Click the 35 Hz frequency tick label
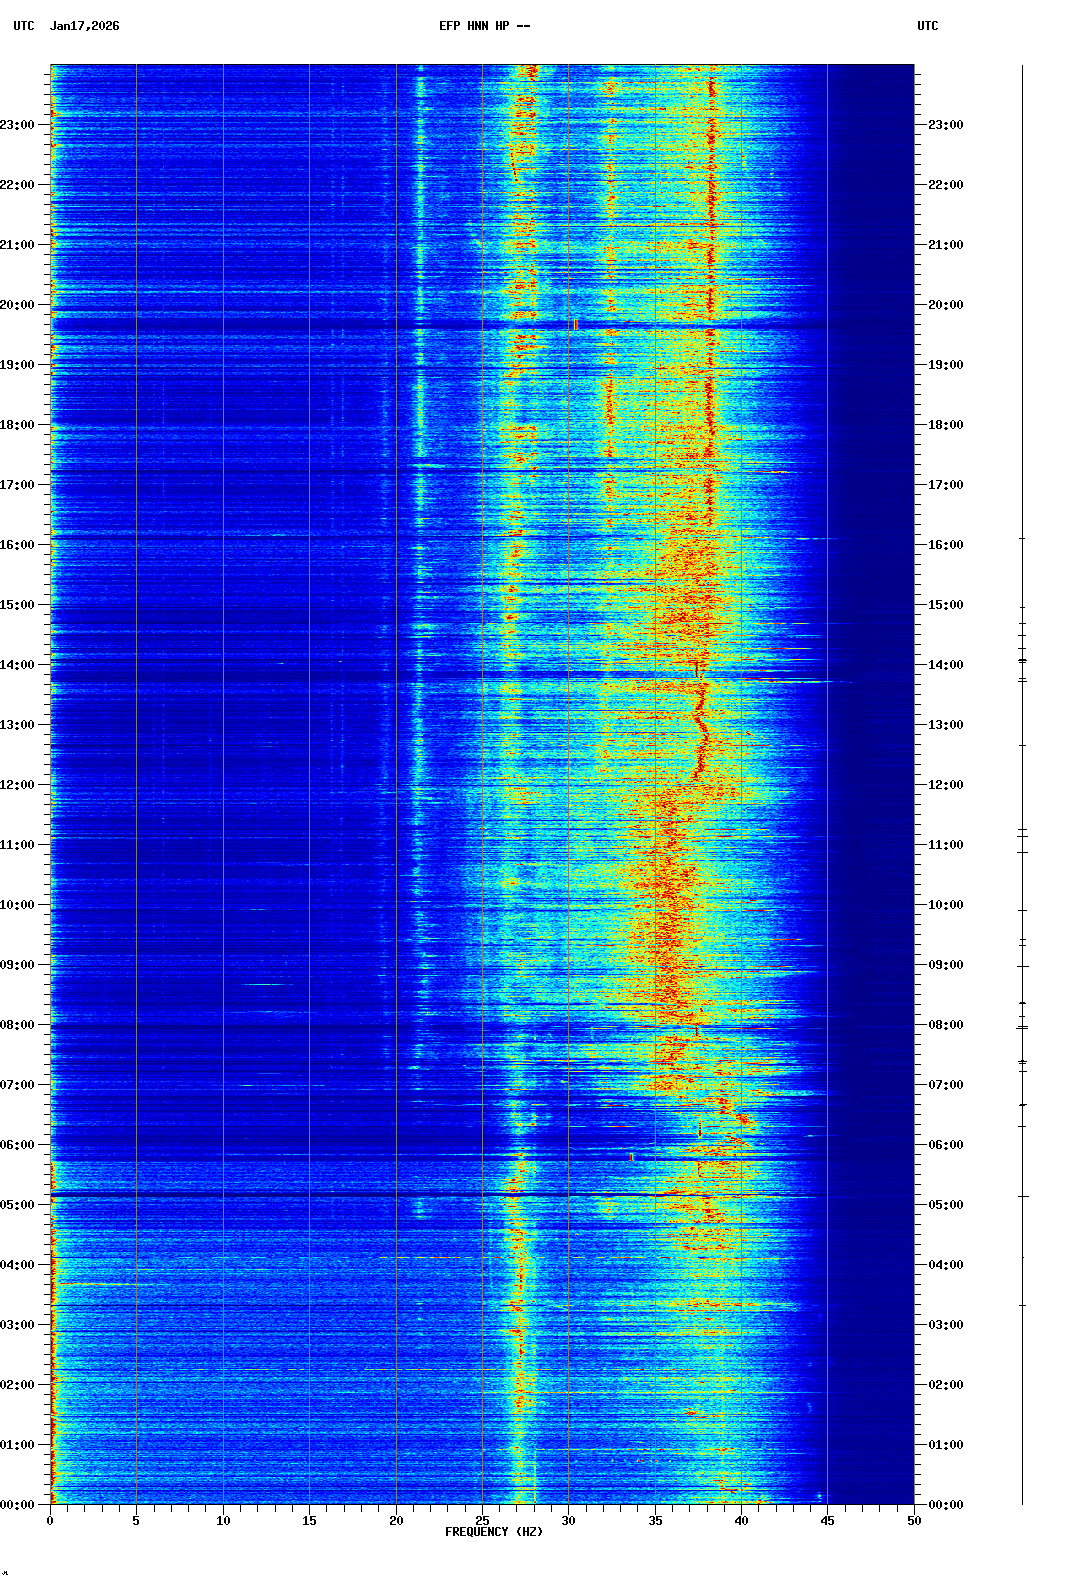The image size is (1066, 1584). click(655, 1521)
